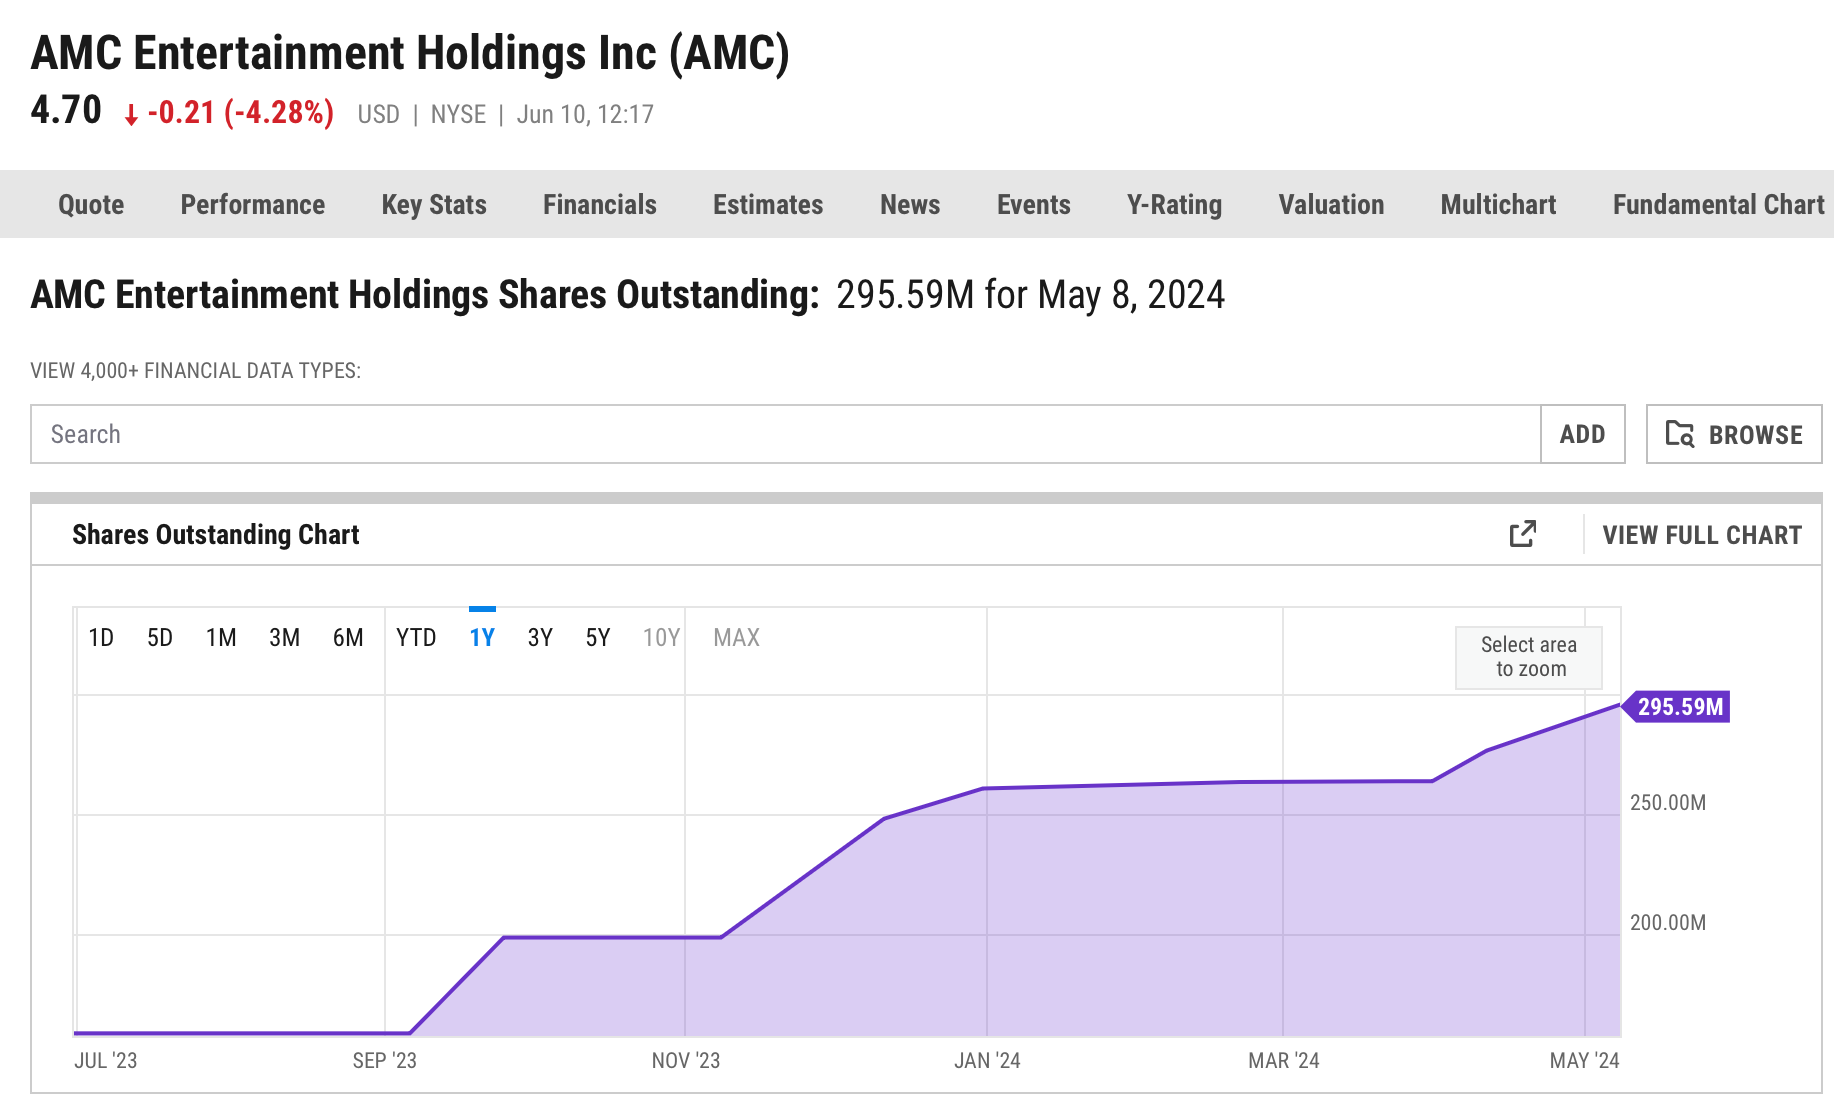Open the Events section
The width and height of the screenshot is (1834, 1106).
pyautogui.click(x=1033, y=204)
